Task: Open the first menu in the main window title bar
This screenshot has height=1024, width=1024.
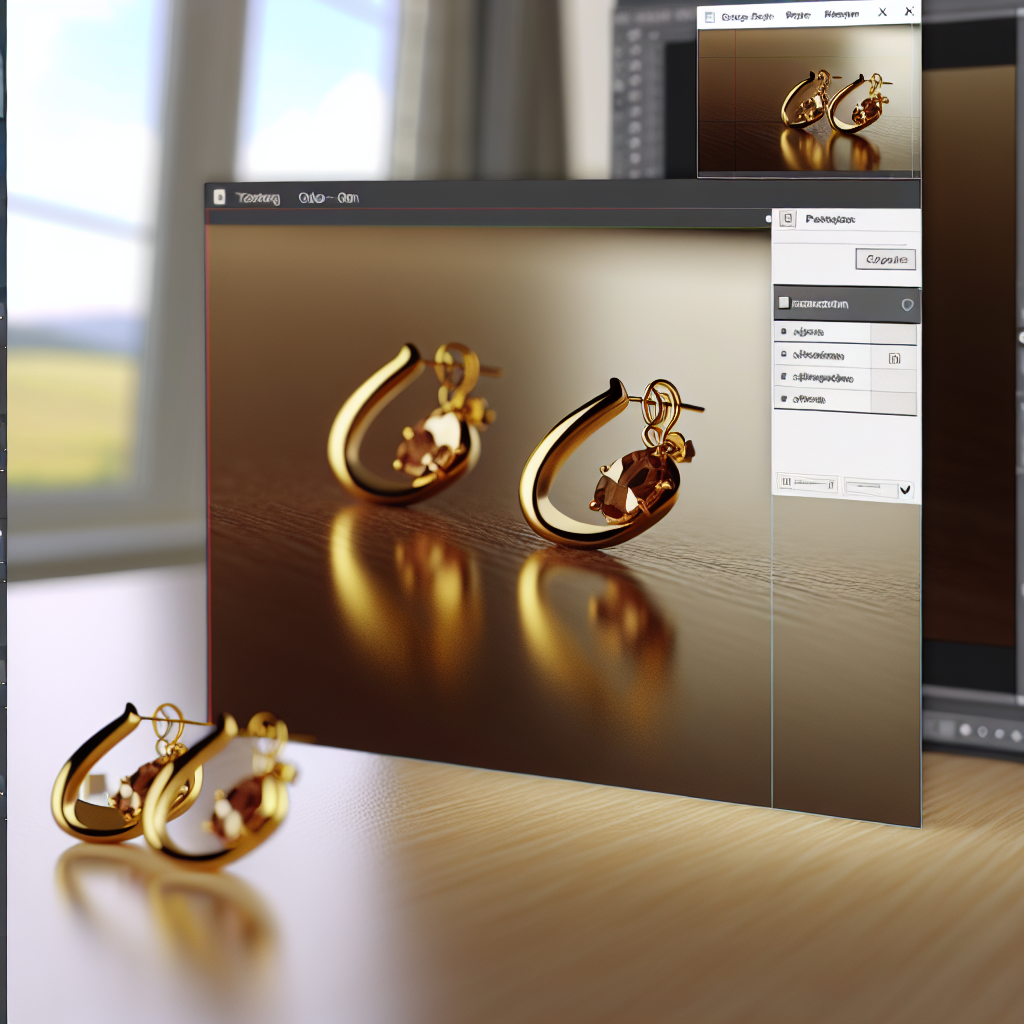Action: pyautogui.click(x=258, y=198)
